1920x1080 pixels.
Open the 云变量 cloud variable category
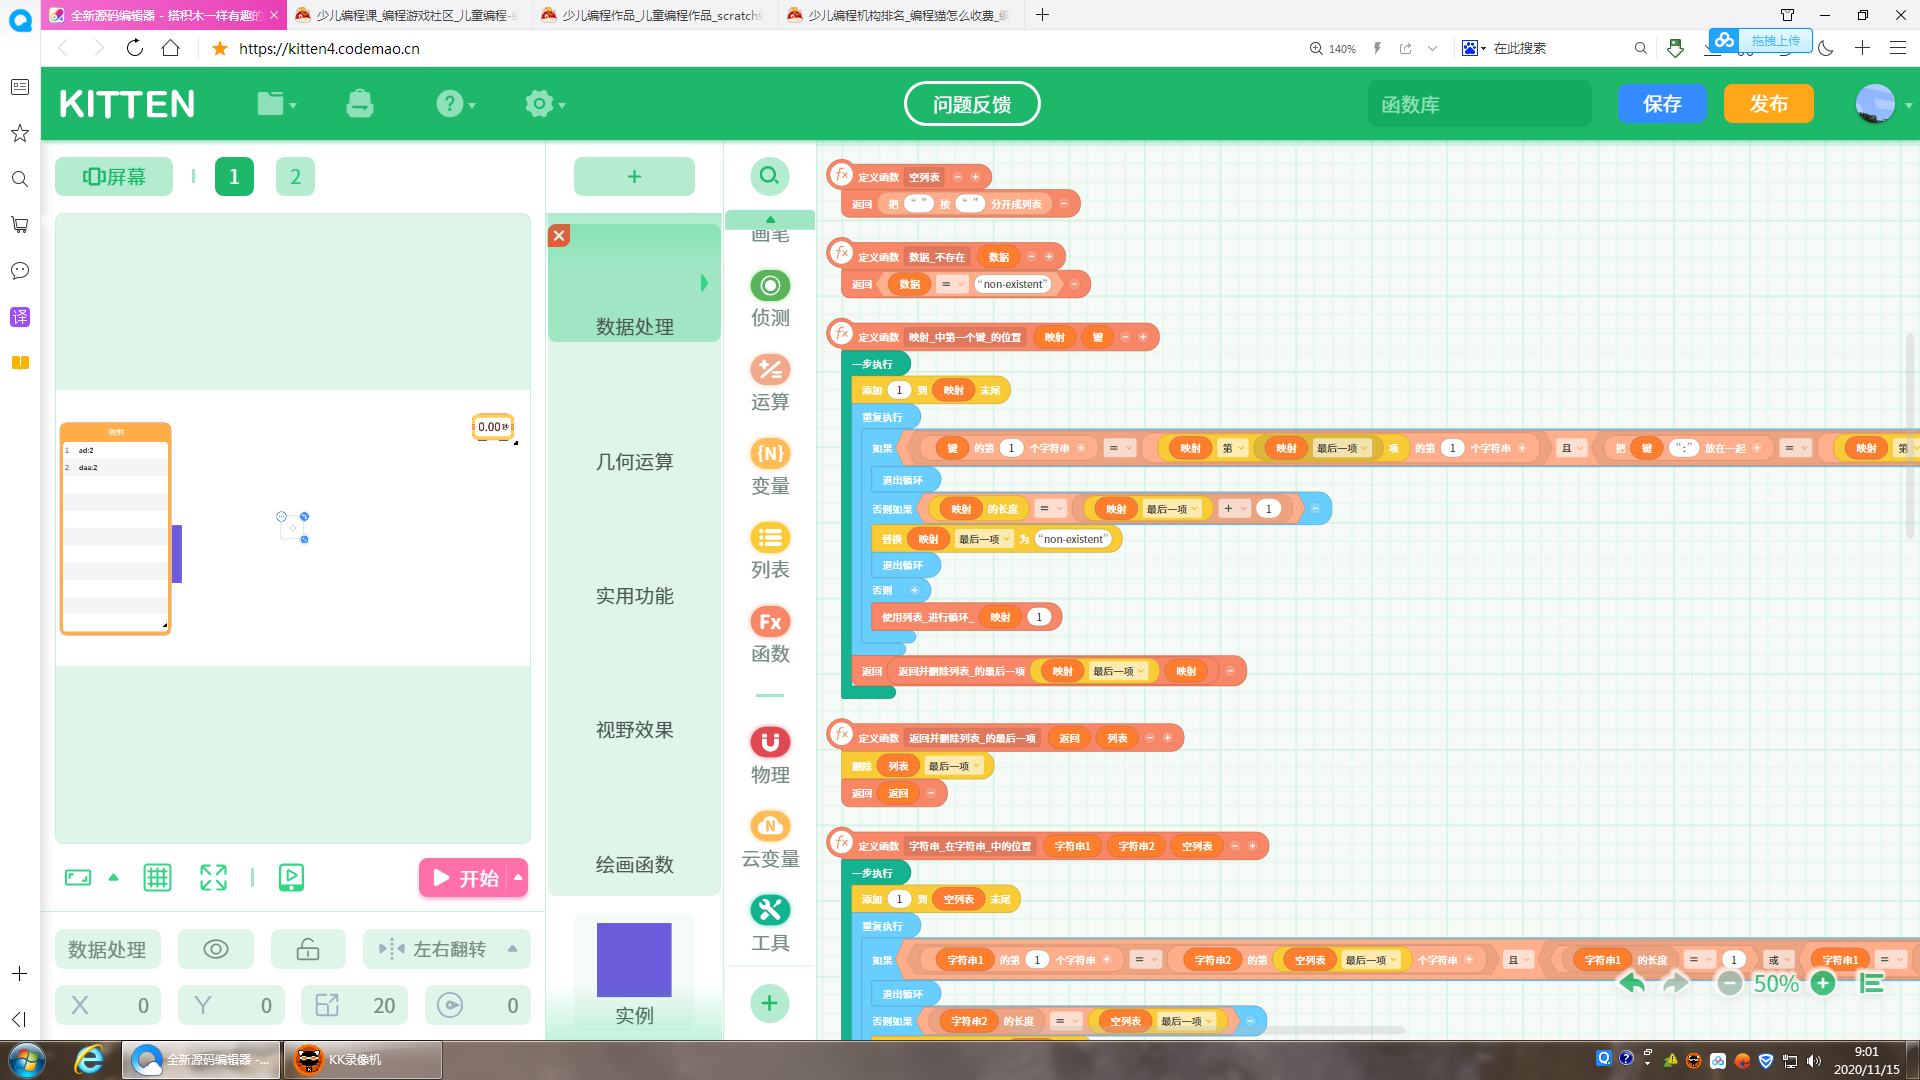(770, 840)
